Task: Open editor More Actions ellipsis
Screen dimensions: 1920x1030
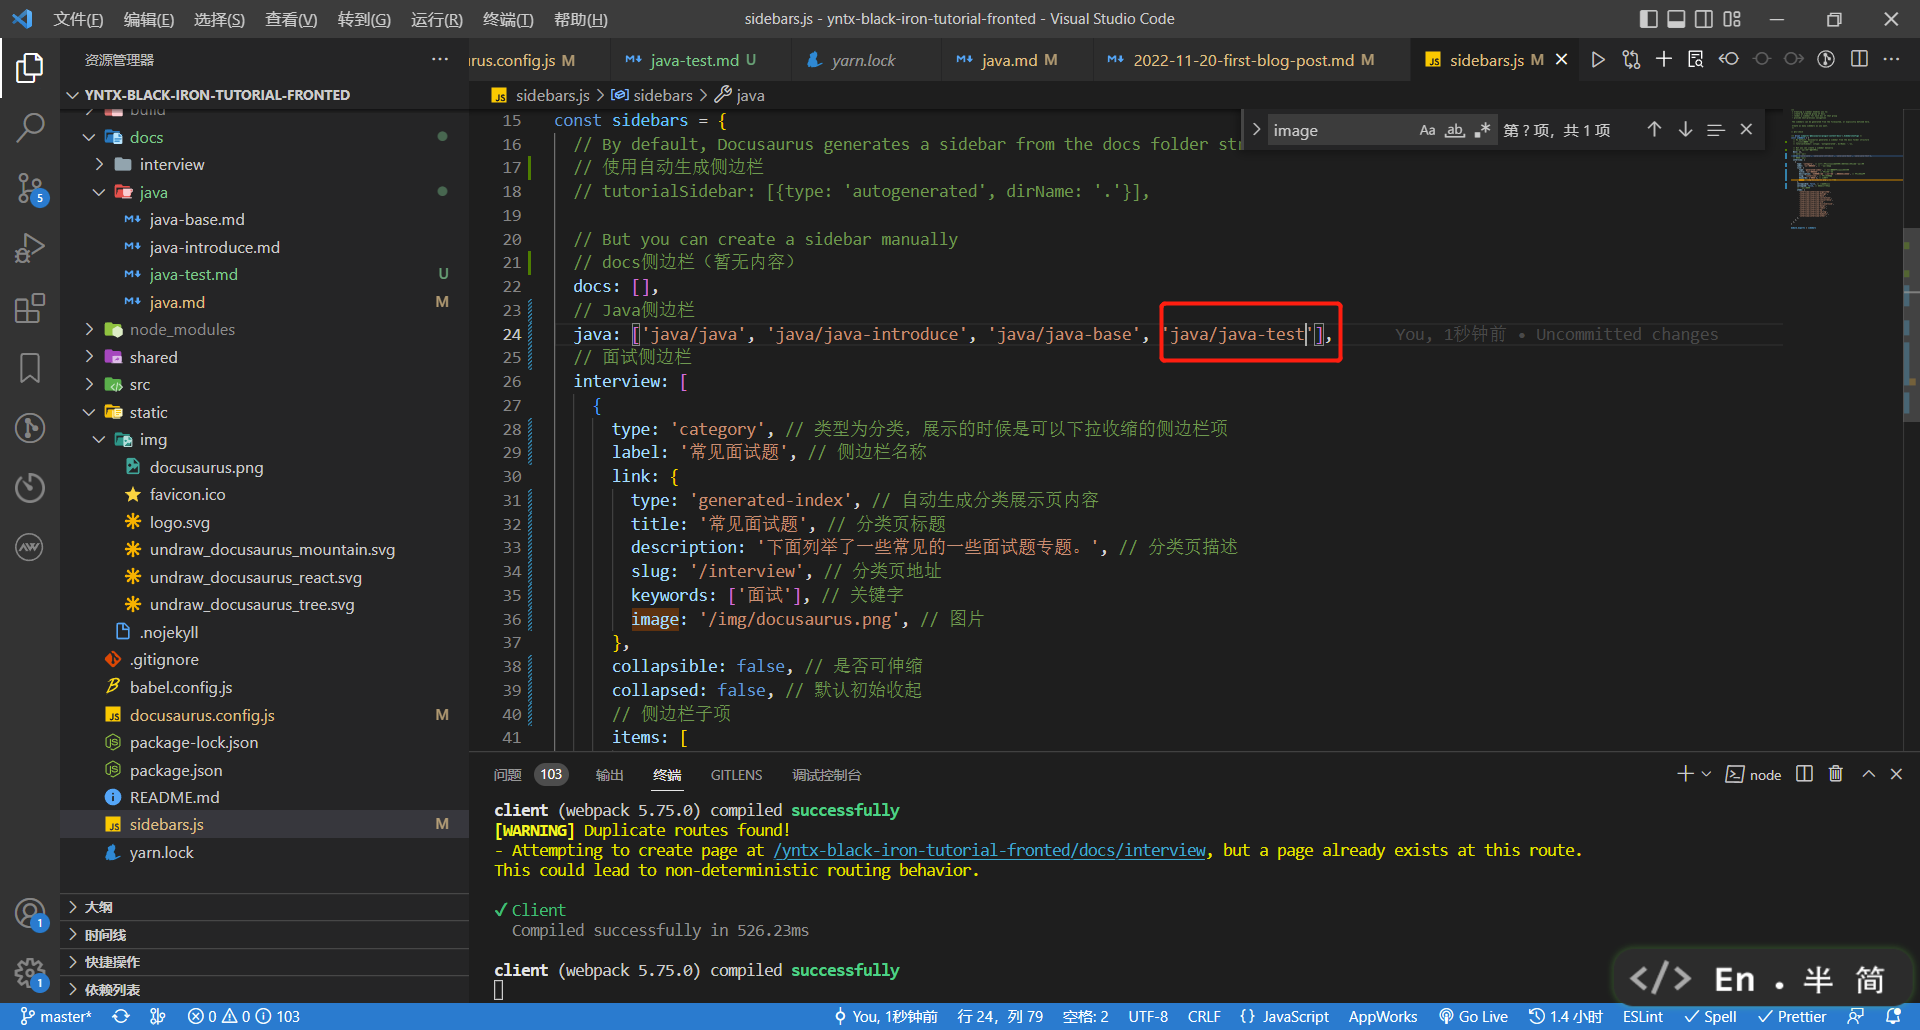Action: pyautogui.click(x=1891, y=60)
